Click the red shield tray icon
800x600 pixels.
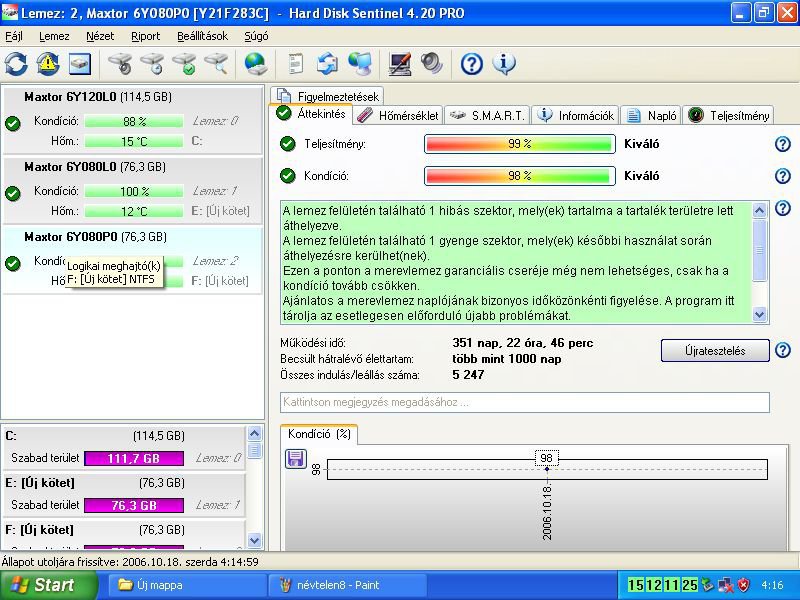(744, 585)
